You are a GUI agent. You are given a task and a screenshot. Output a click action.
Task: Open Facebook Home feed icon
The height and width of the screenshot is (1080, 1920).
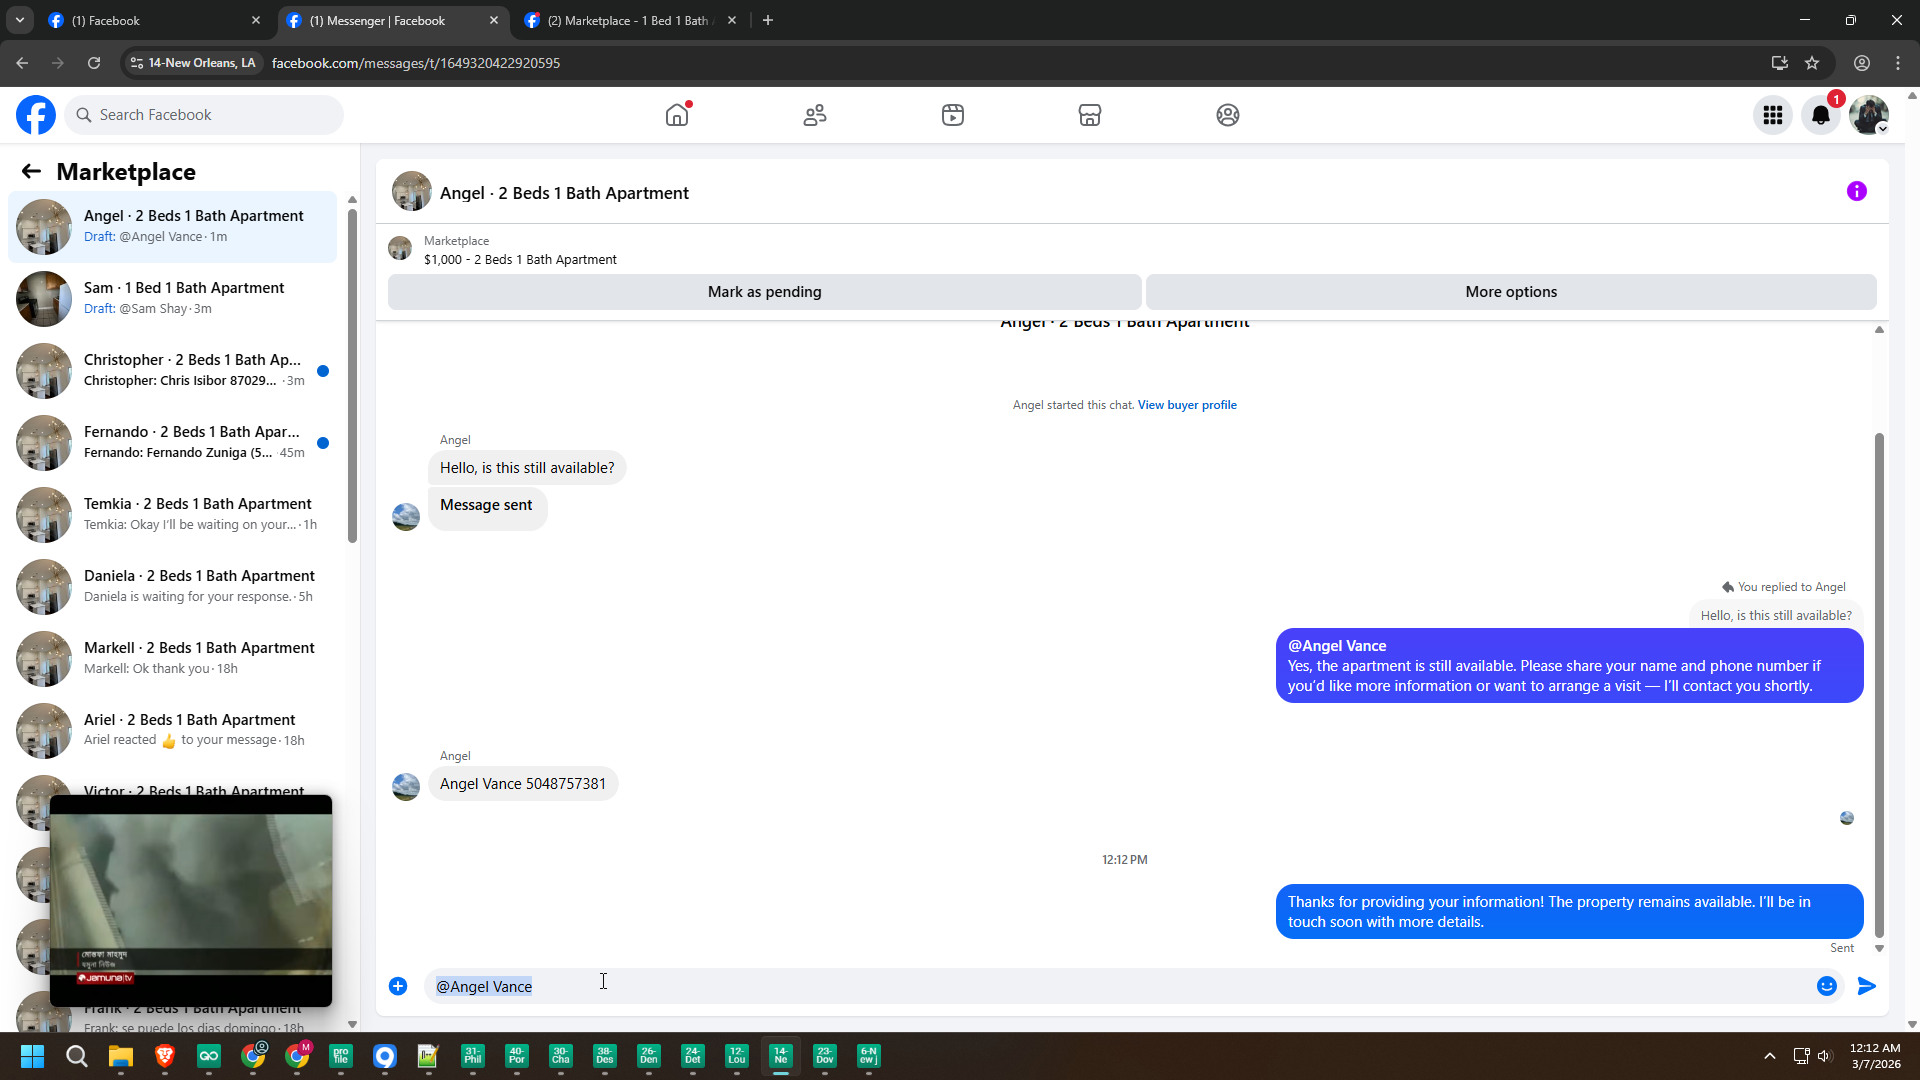[677, 115]
